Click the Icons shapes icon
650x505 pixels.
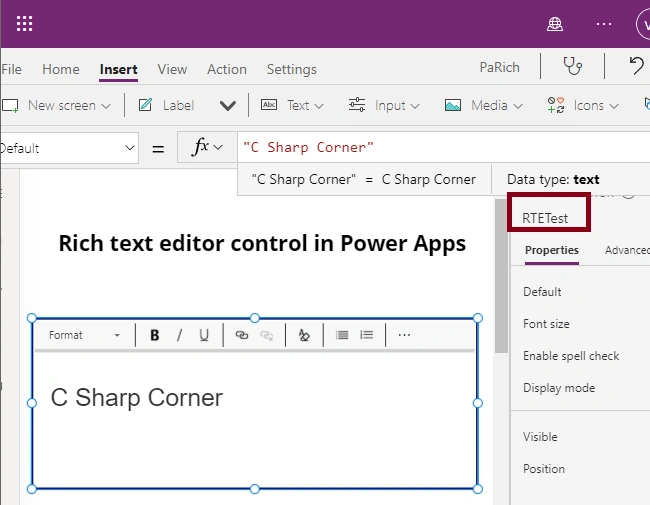click(555, 105)
